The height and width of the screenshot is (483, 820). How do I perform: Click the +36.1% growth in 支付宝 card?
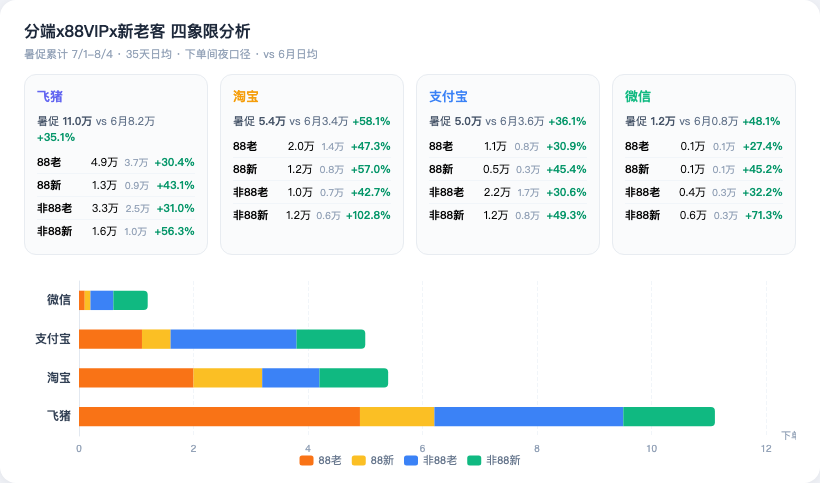click(x=567, y=121)
